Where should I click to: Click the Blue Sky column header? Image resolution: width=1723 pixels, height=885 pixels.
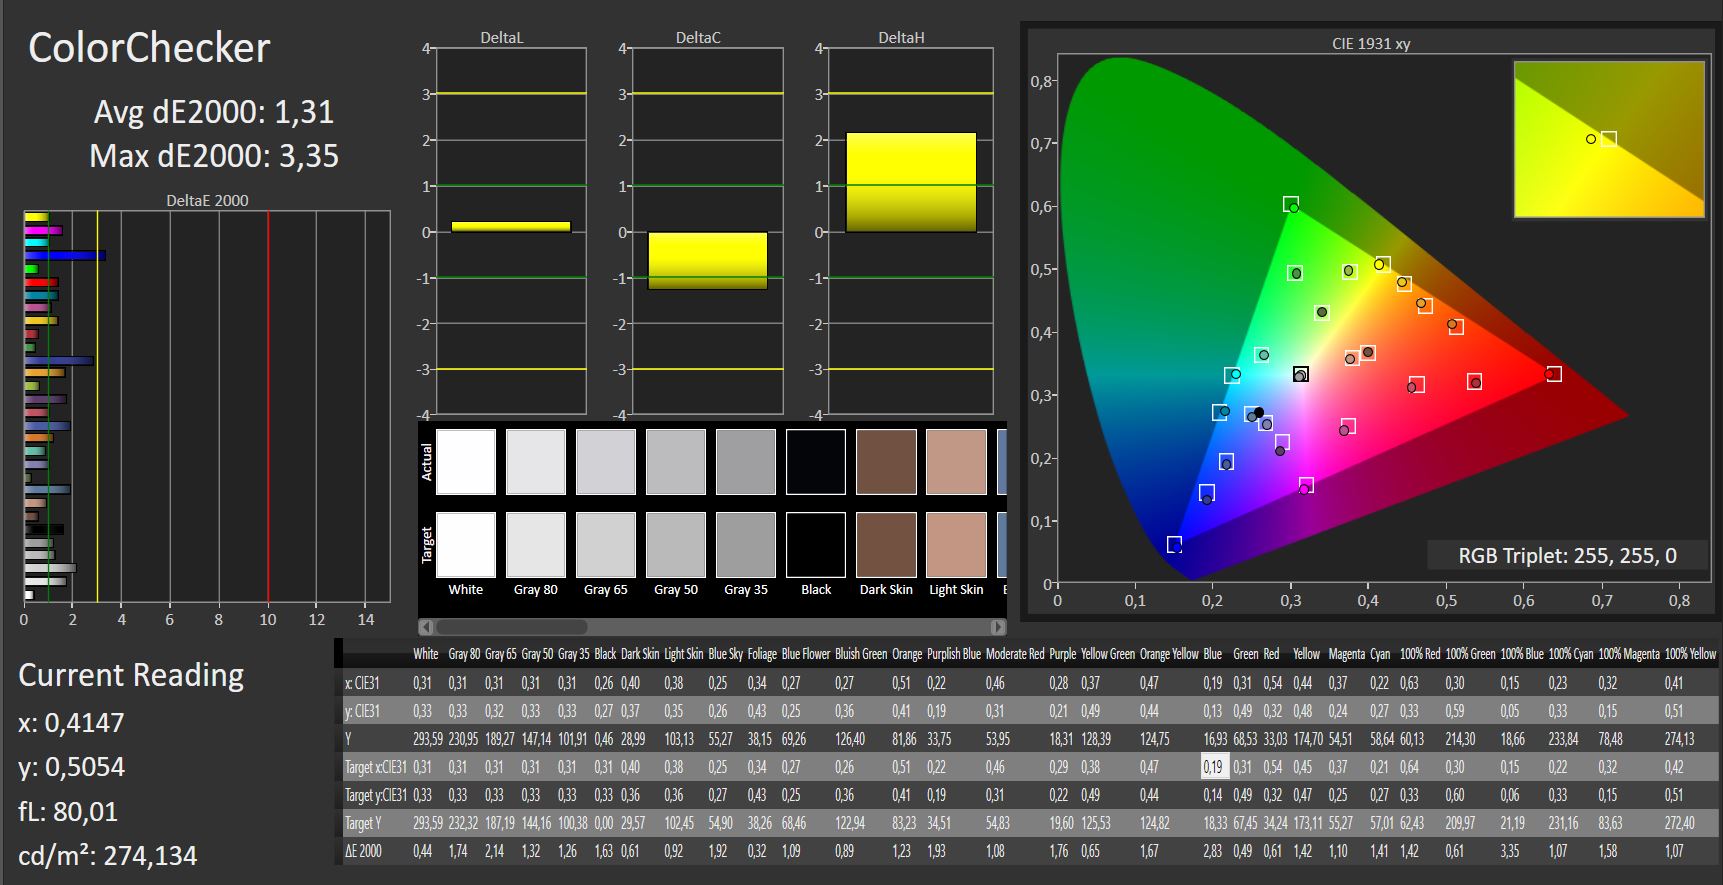[724, 654]
